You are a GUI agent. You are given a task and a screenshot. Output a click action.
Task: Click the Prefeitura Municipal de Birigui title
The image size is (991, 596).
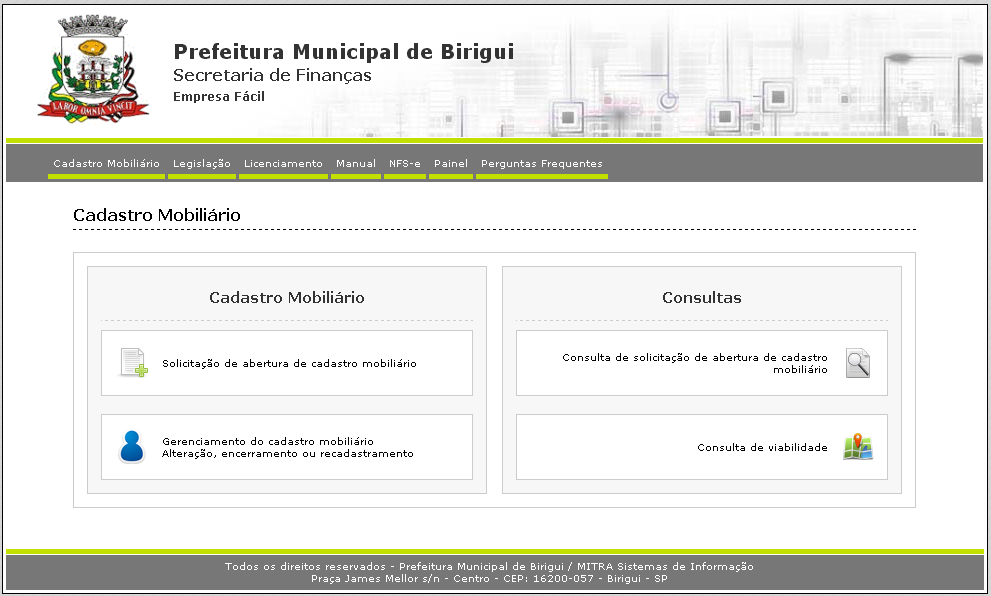(344, 52)
